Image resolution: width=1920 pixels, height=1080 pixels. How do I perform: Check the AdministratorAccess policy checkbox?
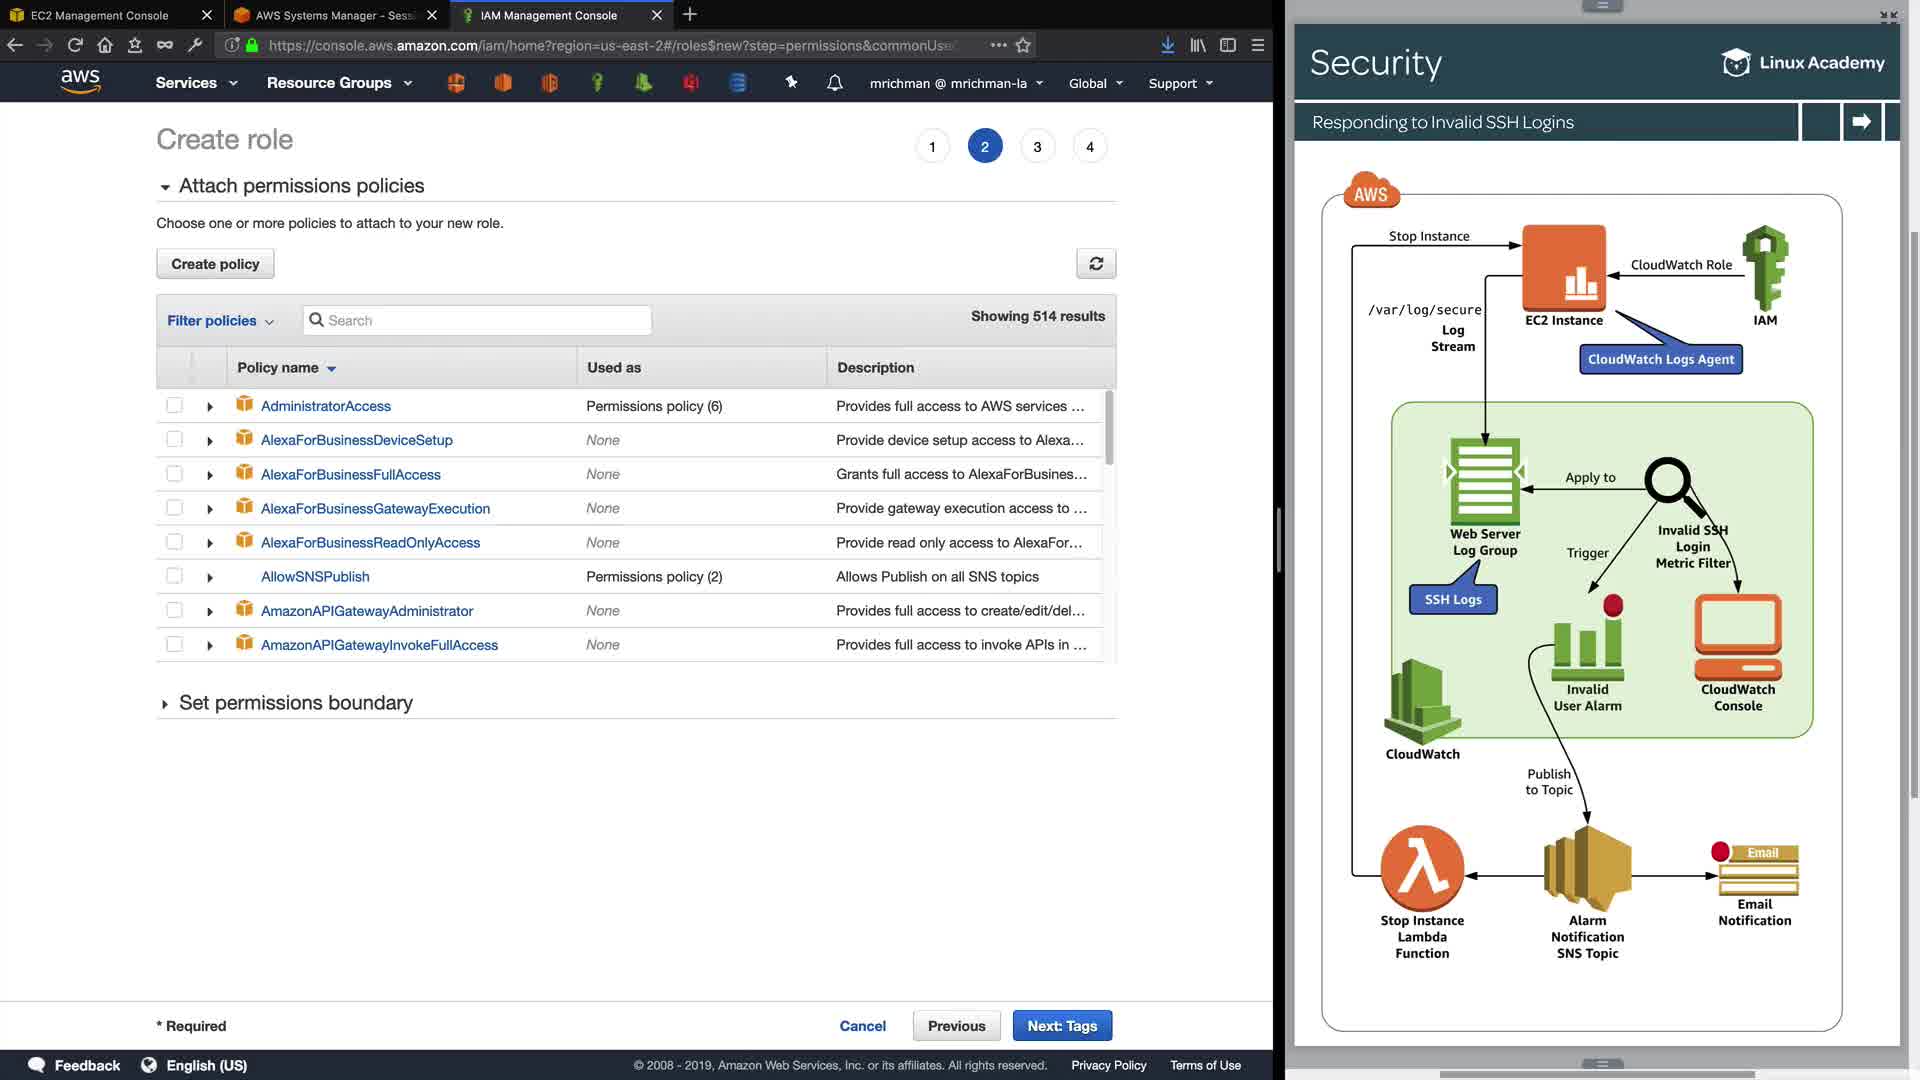[174, 406]
